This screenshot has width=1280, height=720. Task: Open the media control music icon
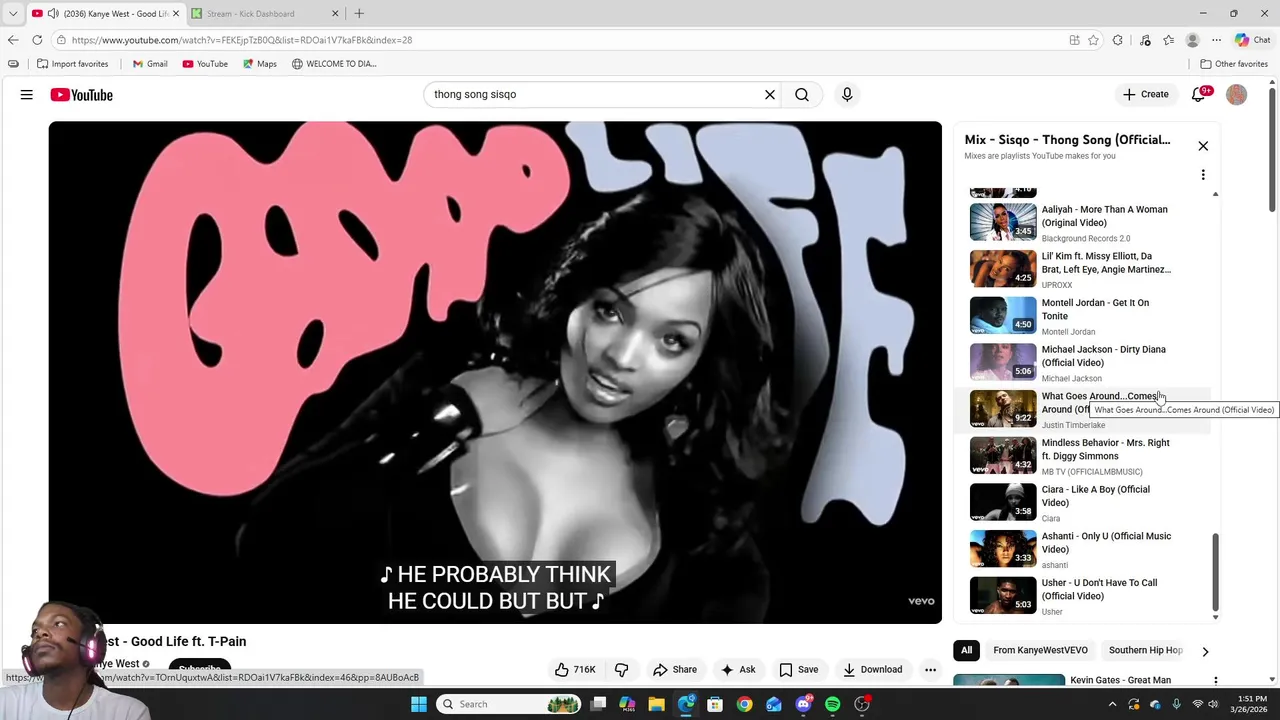click(x=1145, y=40)
